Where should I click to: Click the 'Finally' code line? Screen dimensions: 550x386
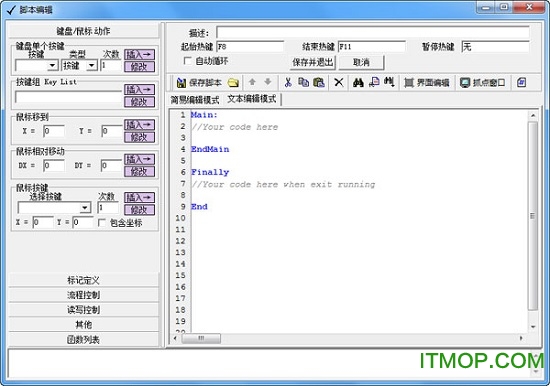click(x=210, y=172)
